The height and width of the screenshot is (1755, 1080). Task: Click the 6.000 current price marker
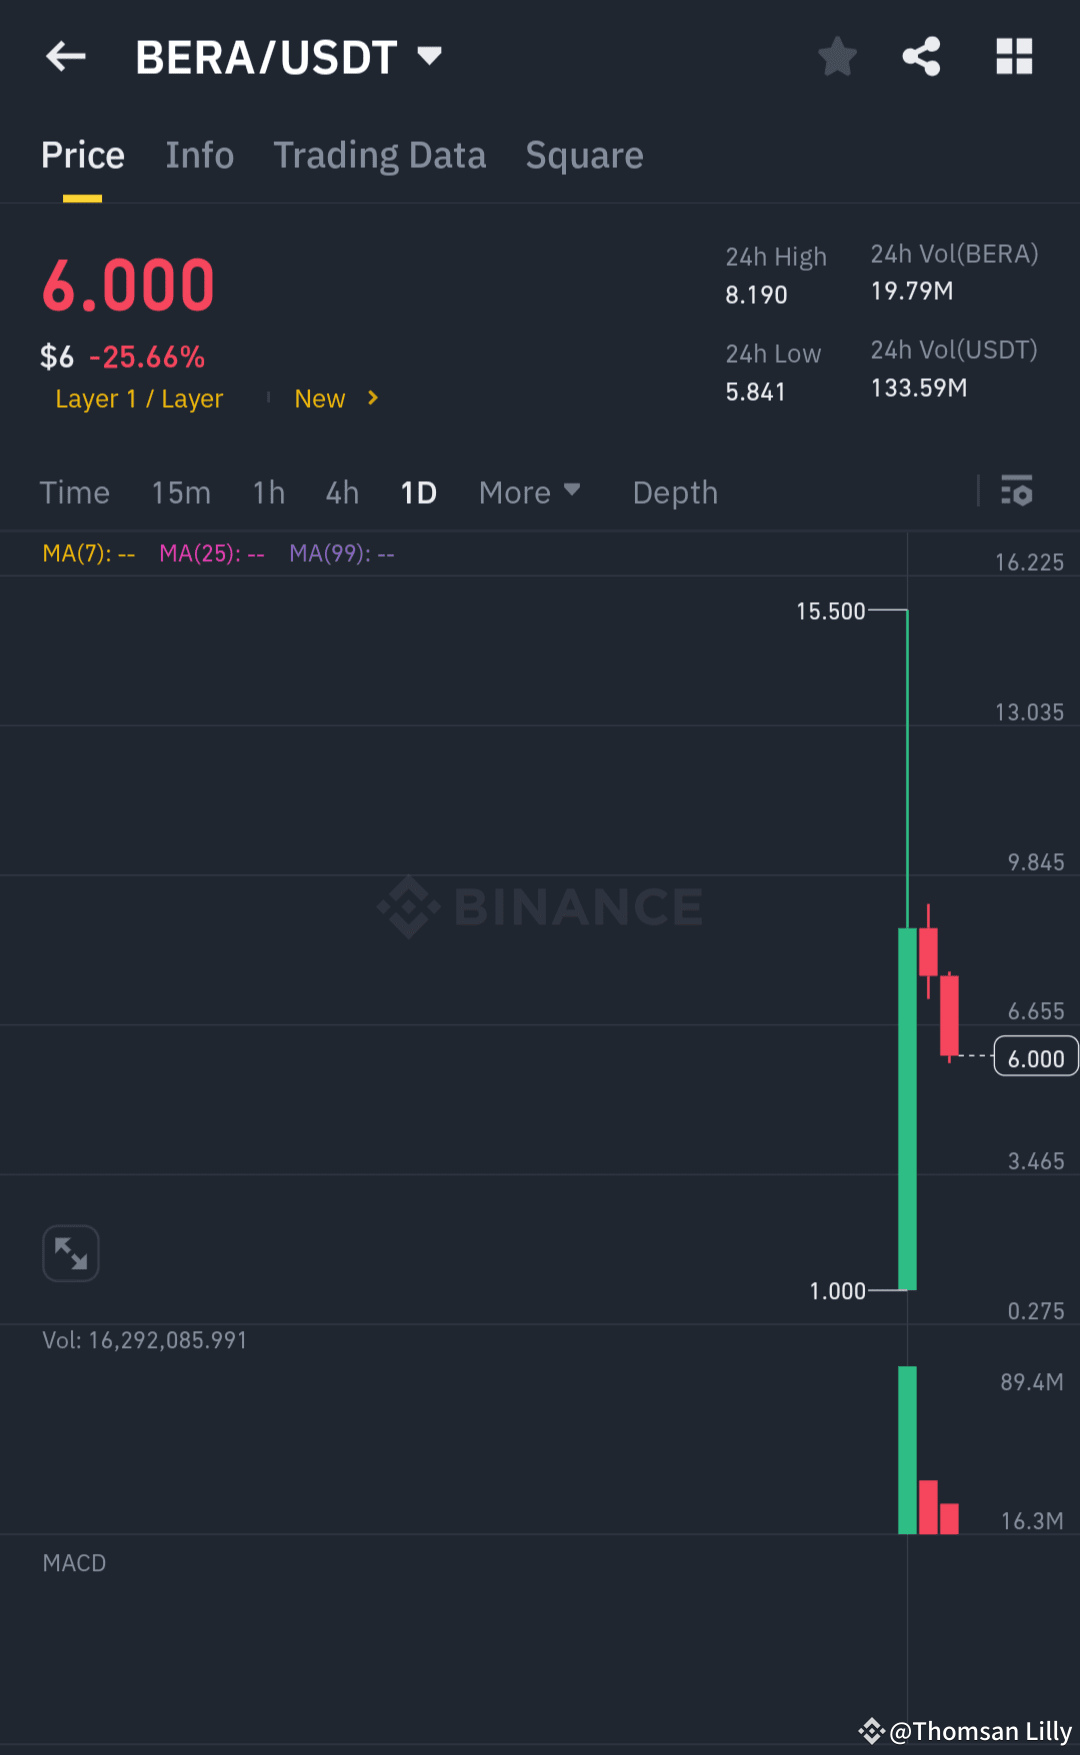coord(1036,1057)
